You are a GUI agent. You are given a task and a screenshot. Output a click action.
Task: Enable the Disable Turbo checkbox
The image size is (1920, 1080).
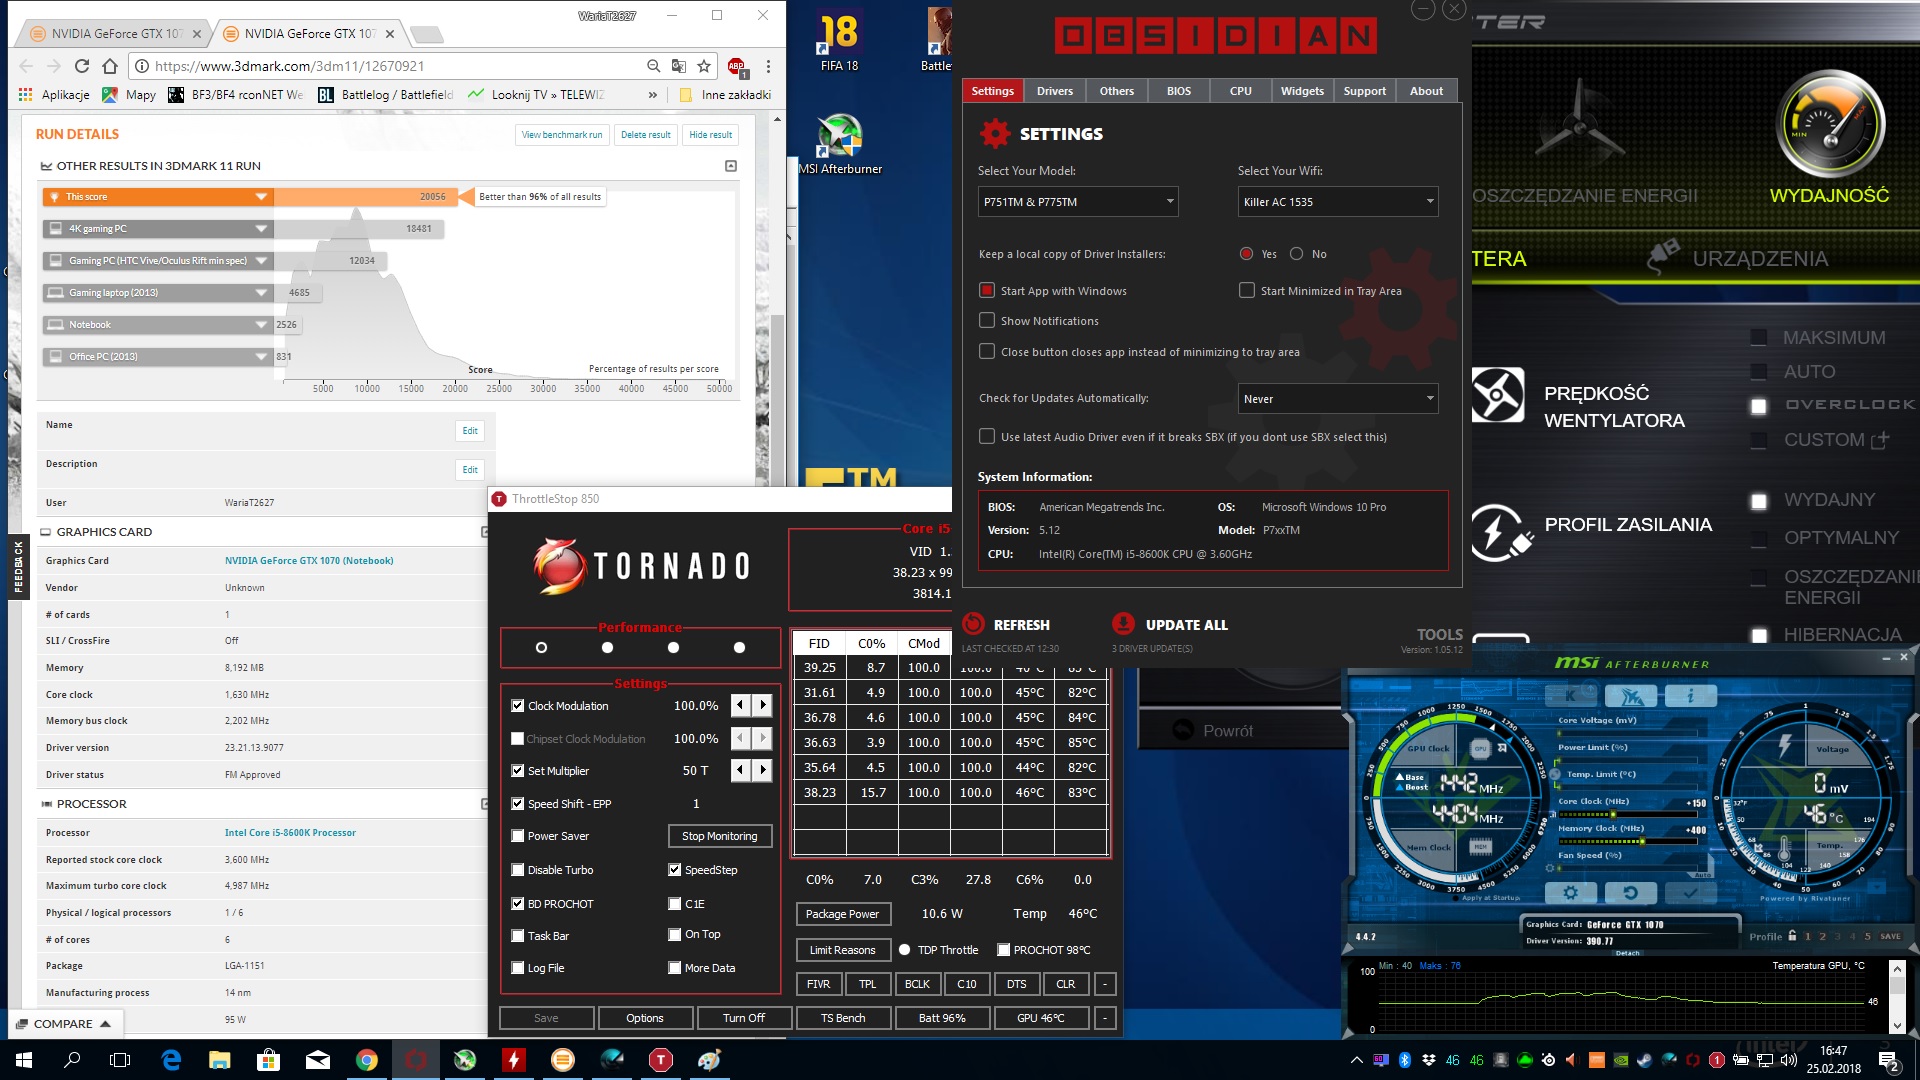[x=518, y=870]
